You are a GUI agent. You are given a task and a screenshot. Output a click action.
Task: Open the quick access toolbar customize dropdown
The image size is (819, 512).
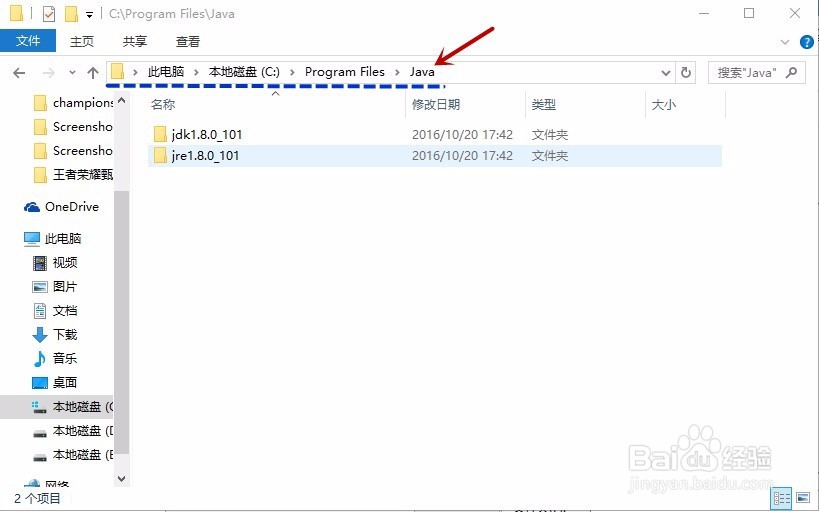[x=89, y=15]
